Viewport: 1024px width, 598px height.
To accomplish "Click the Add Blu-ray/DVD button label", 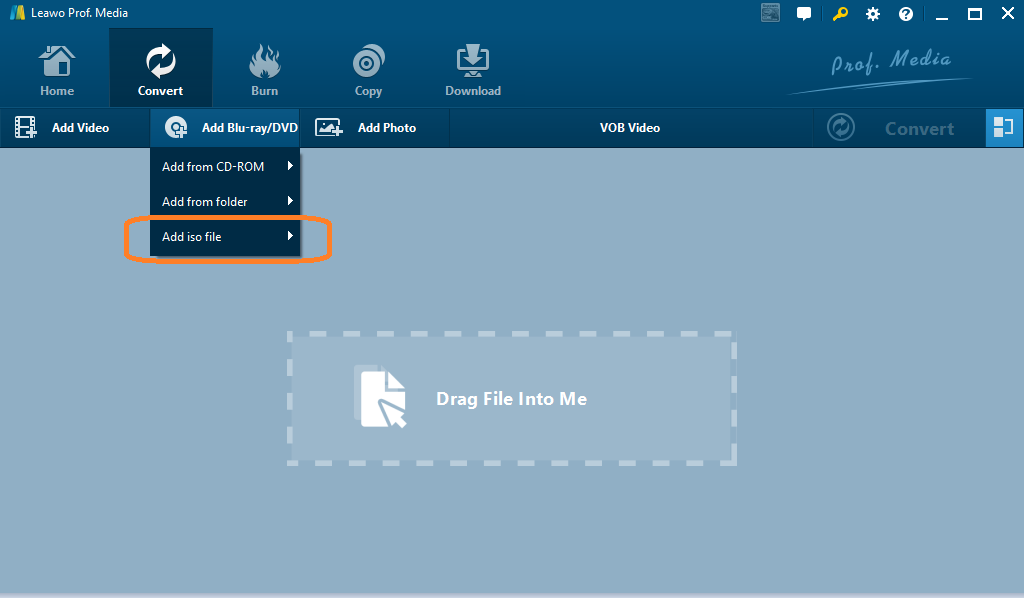I will pyautogui.click(x=249, y=128).
